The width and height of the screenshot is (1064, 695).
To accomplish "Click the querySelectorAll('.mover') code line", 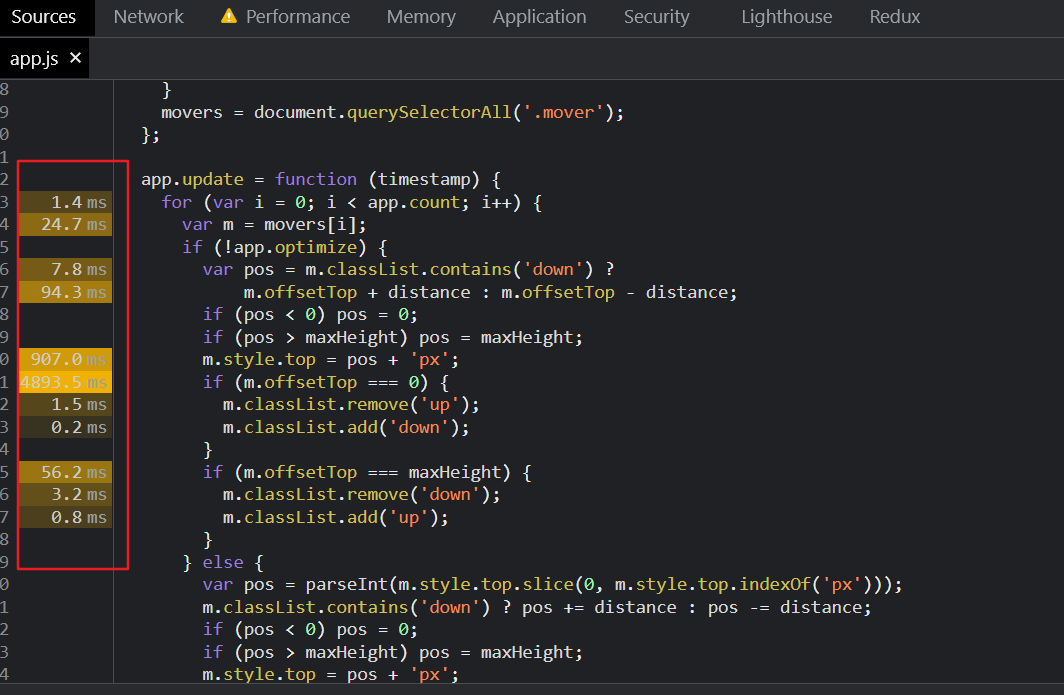I will [x=392, y=112].
